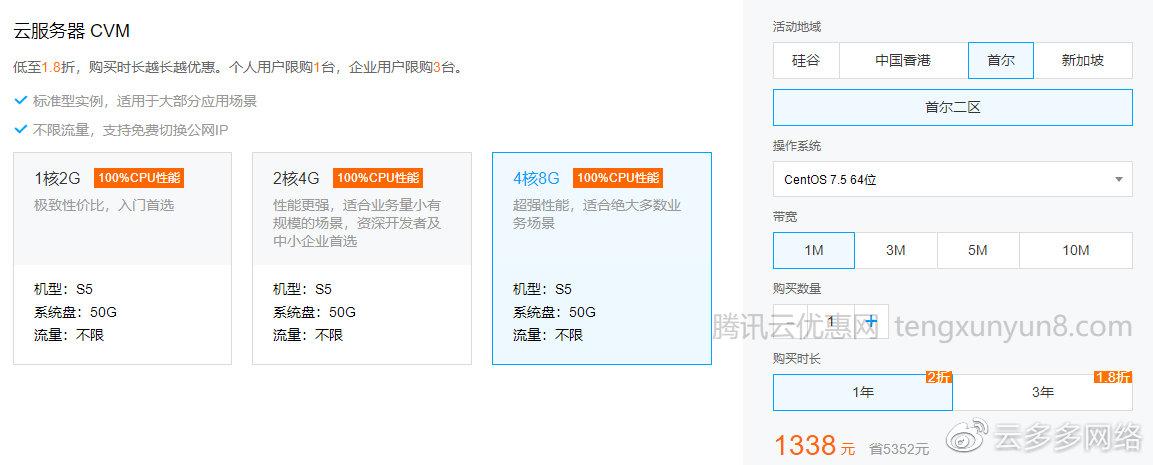Click the 云服务器 CVM heading
The width and height of the screenshot is (1153, 465).
point(72,31)
